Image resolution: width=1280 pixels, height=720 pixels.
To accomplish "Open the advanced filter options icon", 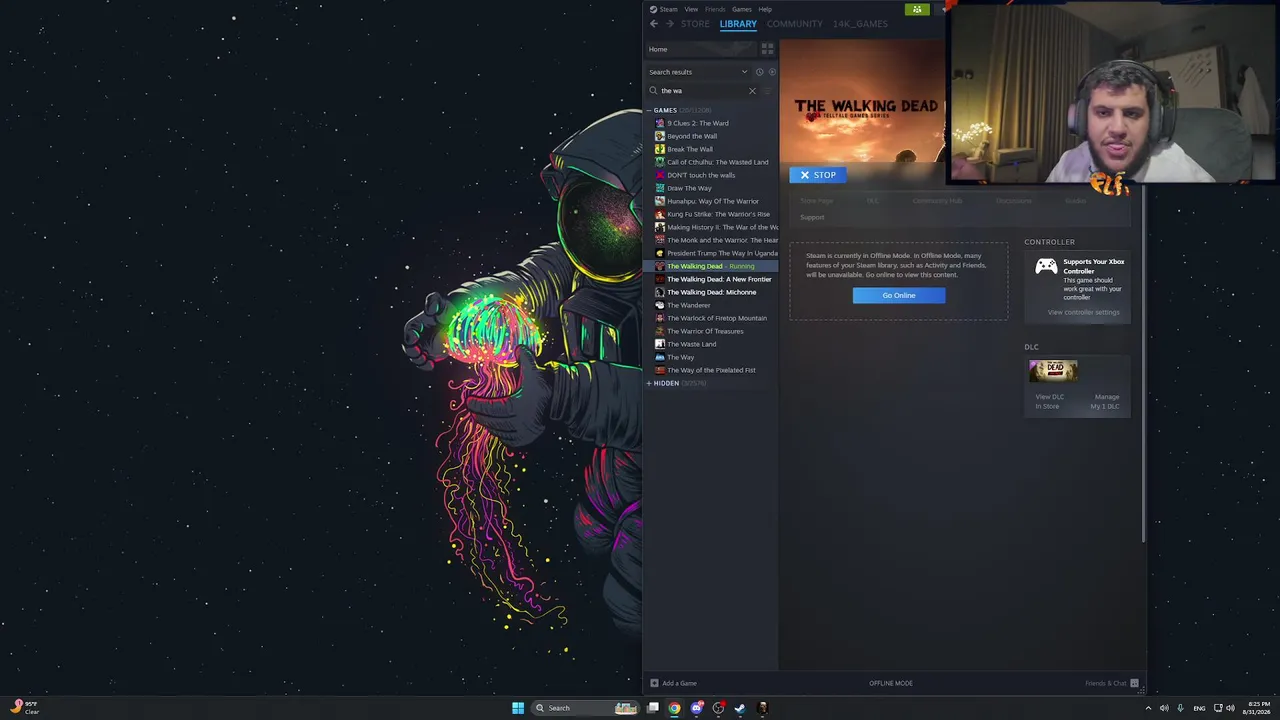I will pyautogui.click(x=767, y=91).
